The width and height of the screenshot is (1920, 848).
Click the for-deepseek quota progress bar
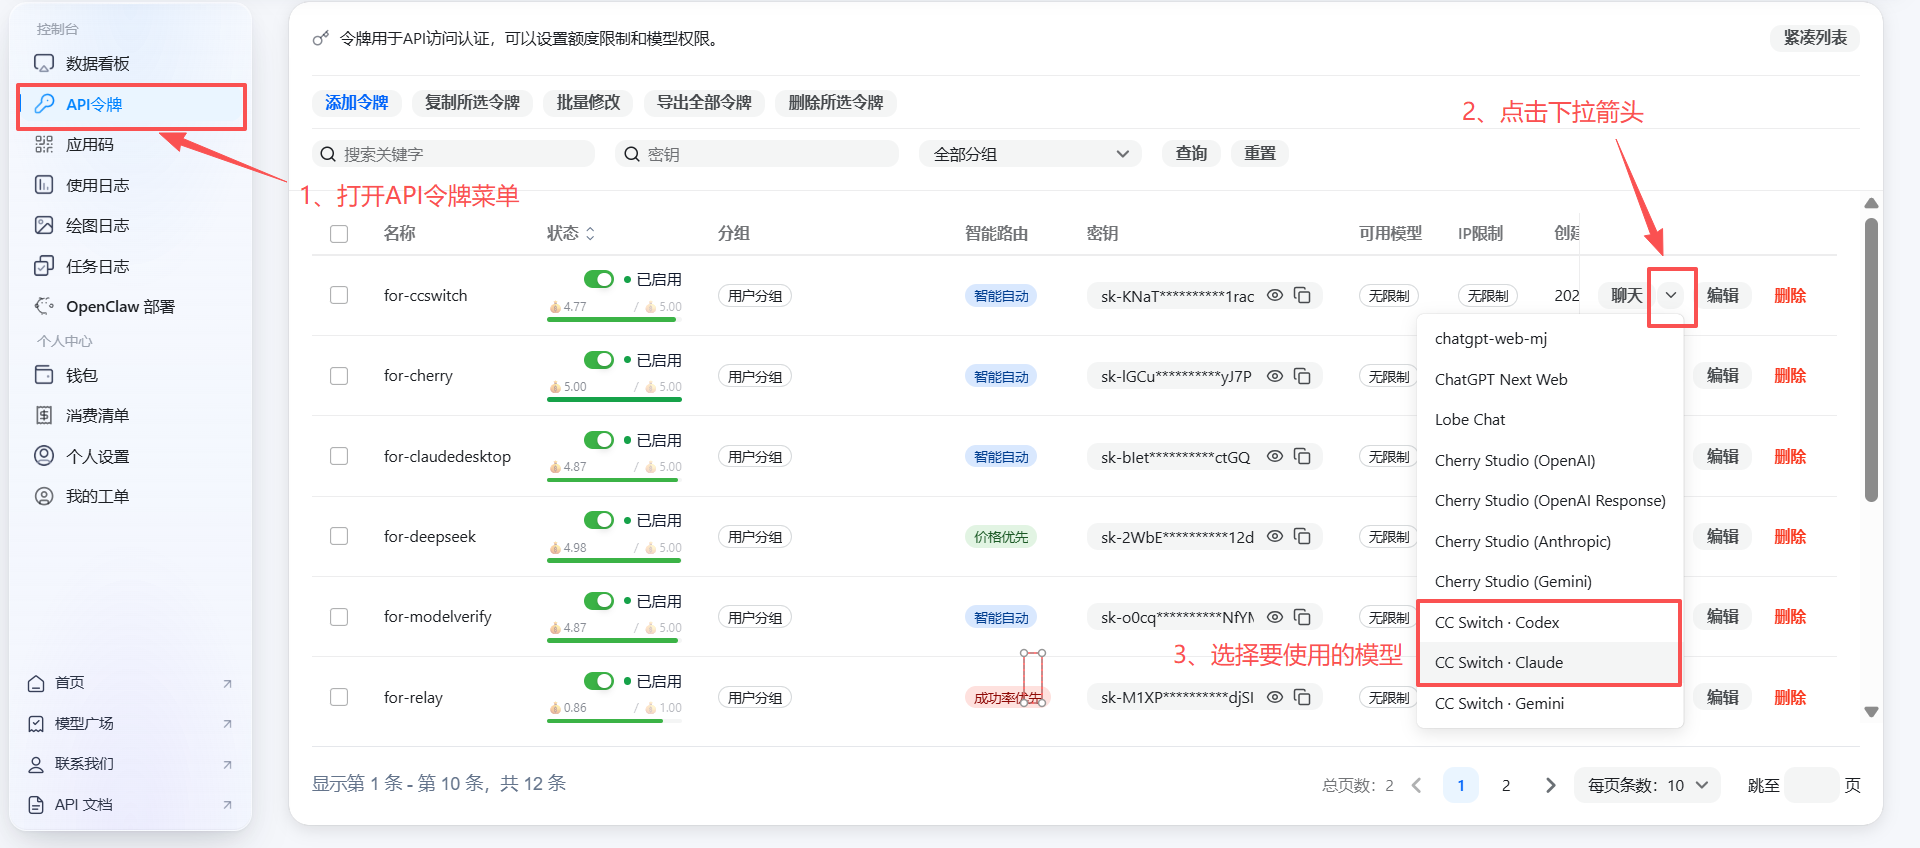click(x=614, y=560)
